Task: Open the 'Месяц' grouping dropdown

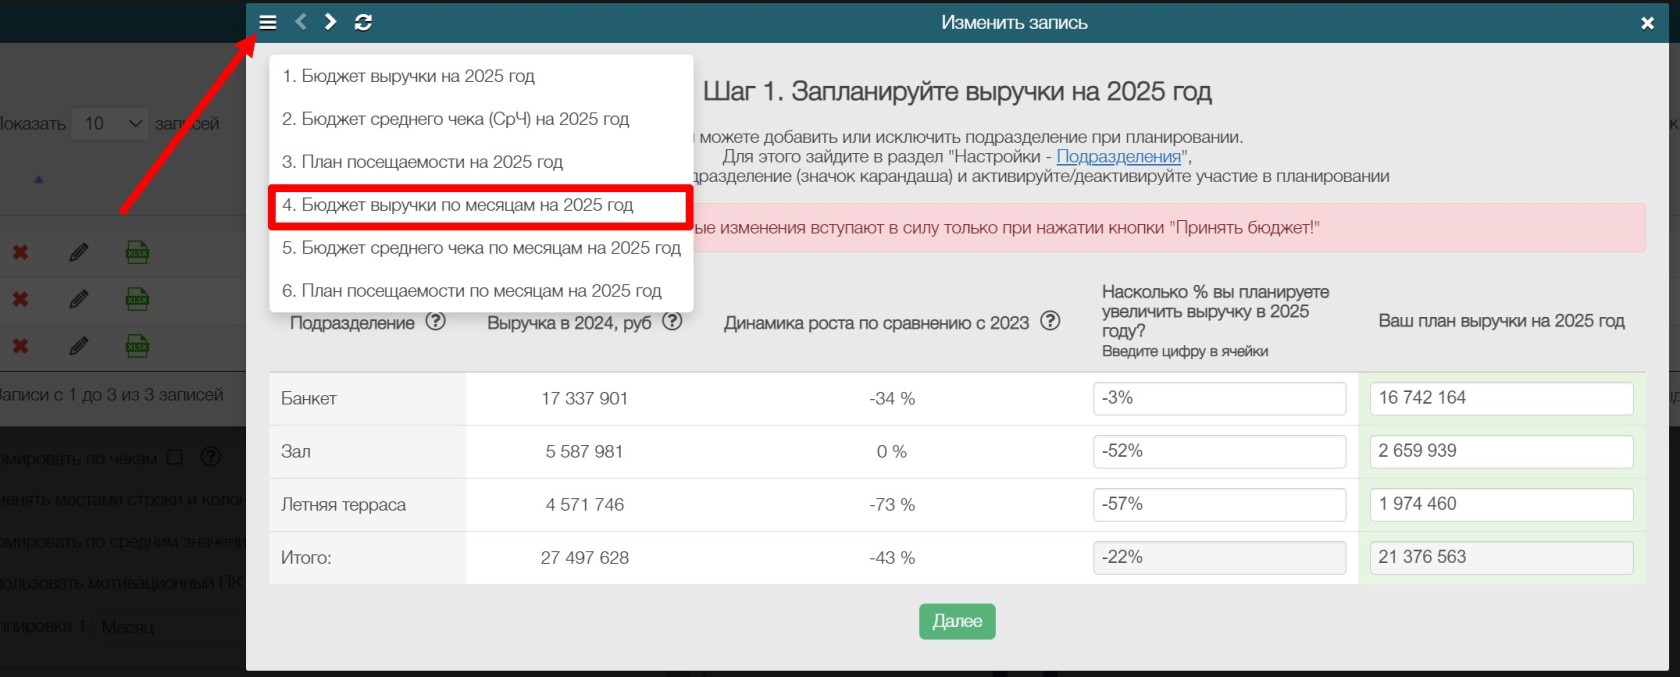Action: pos(170,627)
